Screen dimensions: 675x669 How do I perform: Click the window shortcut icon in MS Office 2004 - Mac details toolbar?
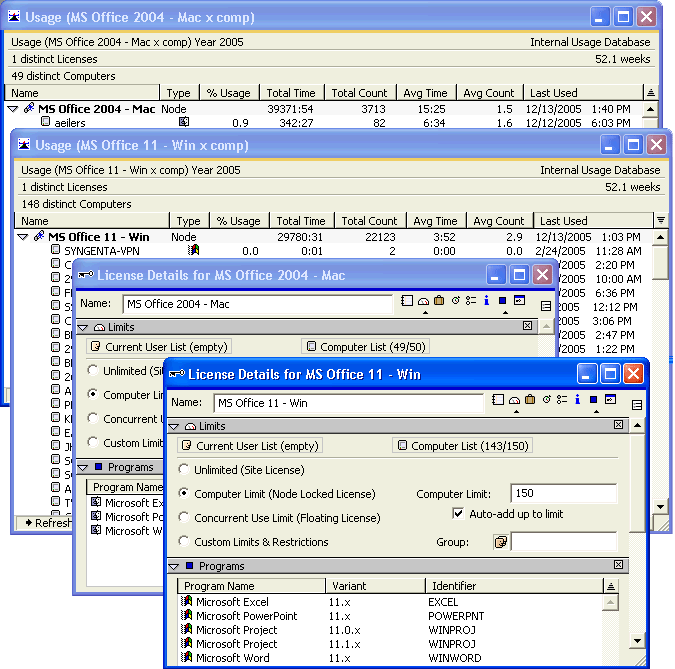520,300
